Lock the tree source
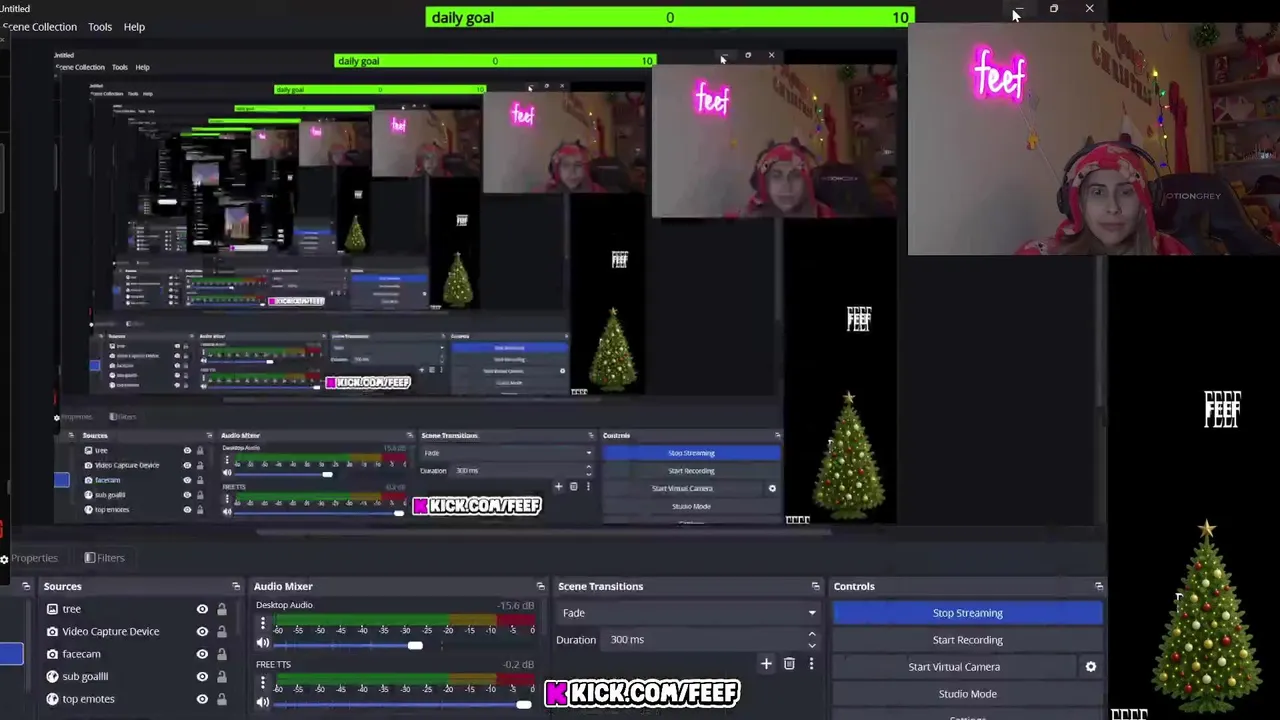This screenshot has height=720, width=1280. (x=222, y=609)
